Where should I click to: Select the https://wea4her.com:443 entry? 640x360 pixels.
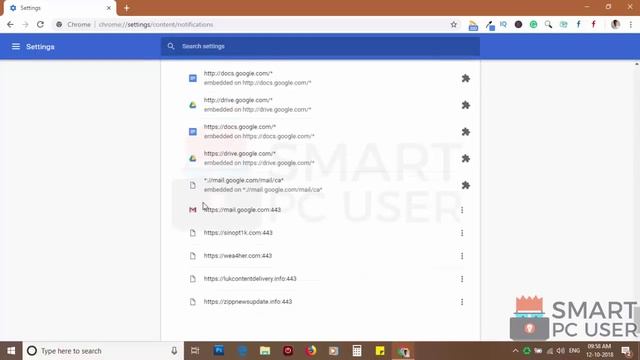click(x=238, y=256)
